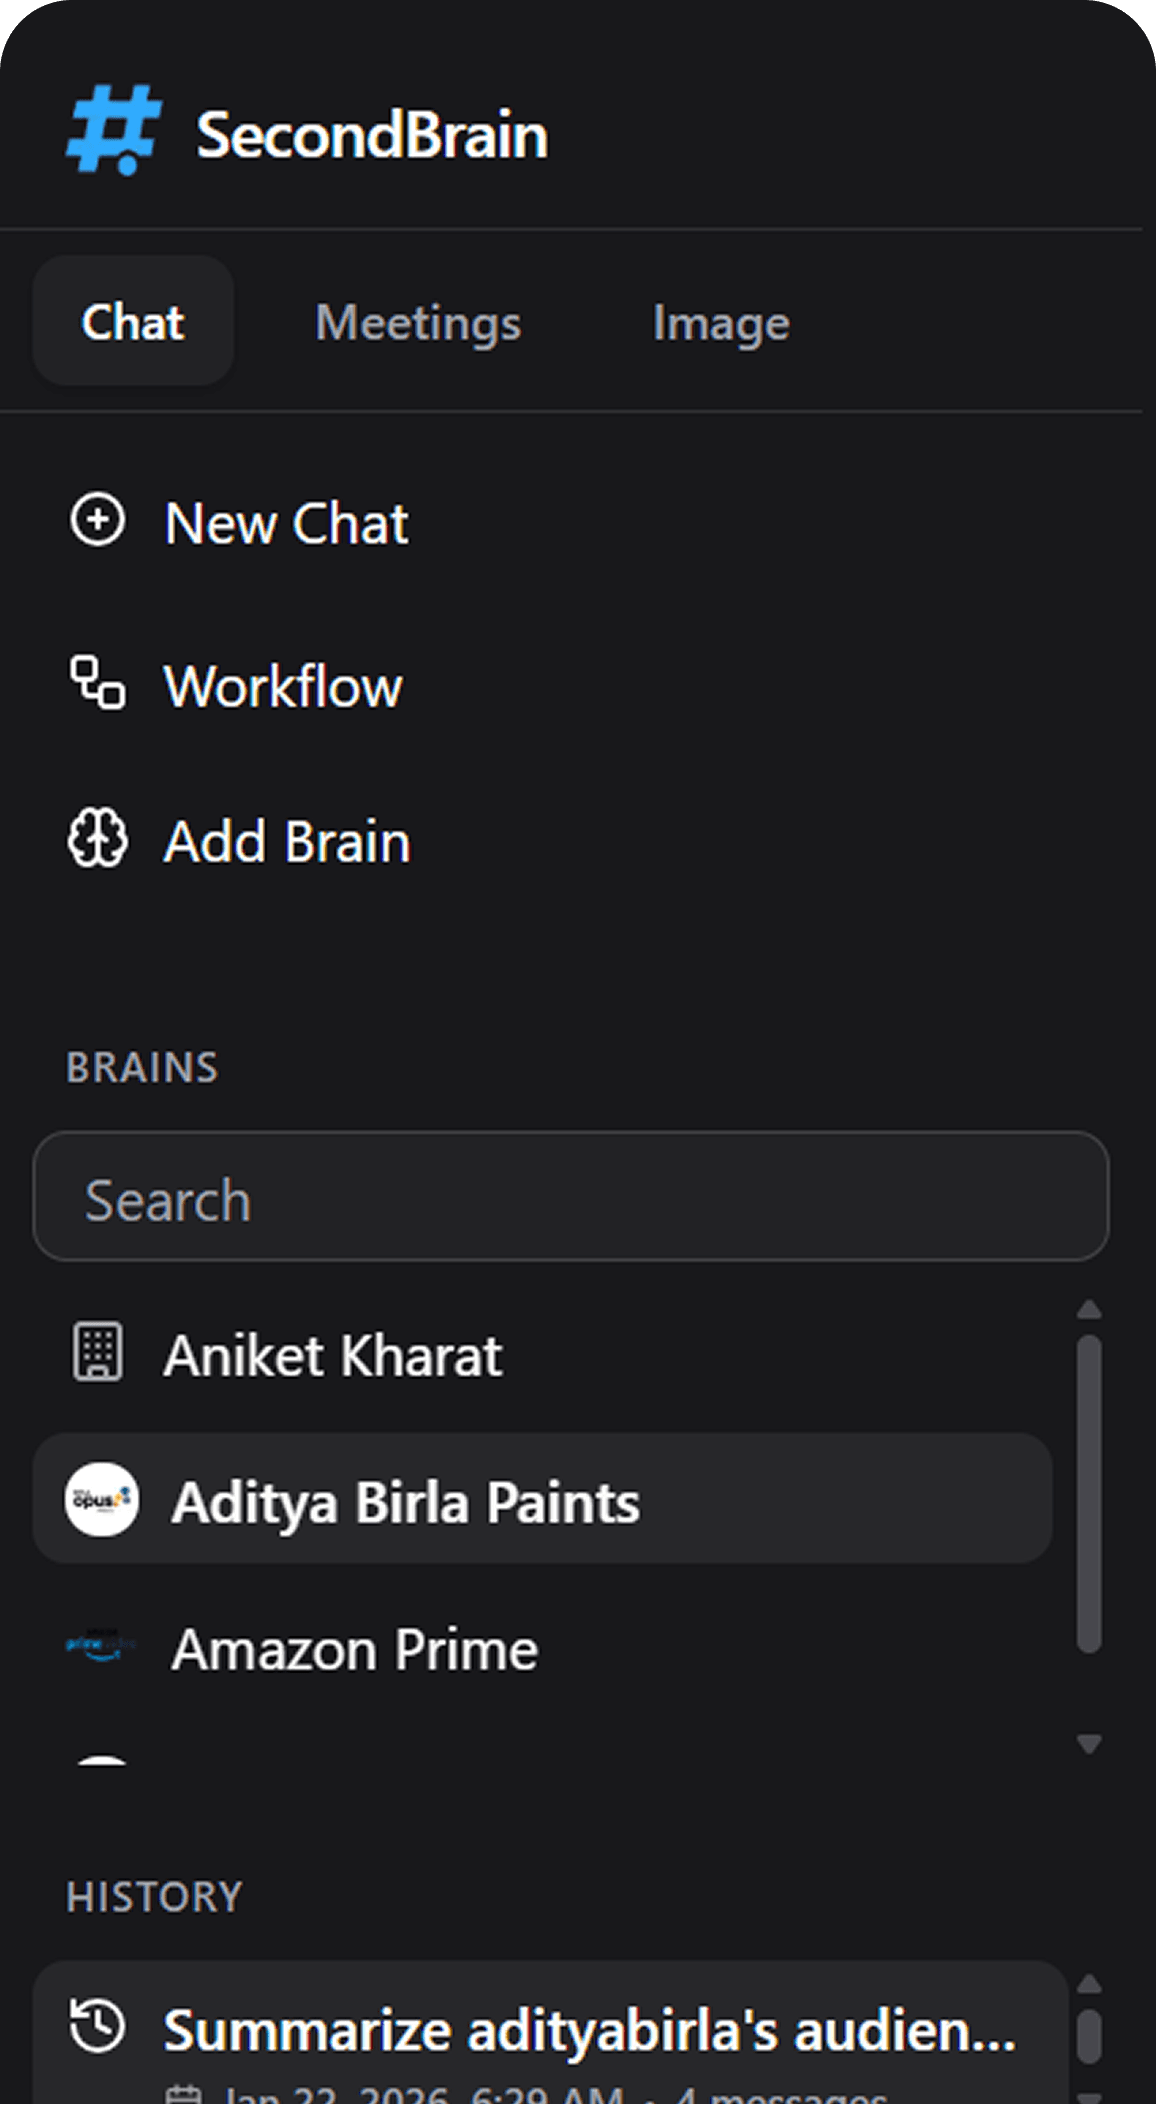
Task: Select the Chat tab
Action: coord(132,322)
